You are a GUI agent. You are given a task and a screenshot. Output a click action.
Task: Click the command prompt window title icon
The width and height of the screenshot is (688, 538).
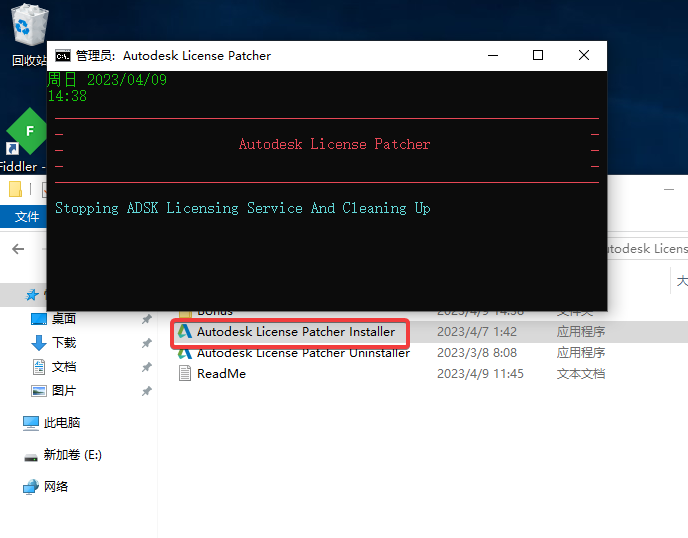click(x=63, y=56)
